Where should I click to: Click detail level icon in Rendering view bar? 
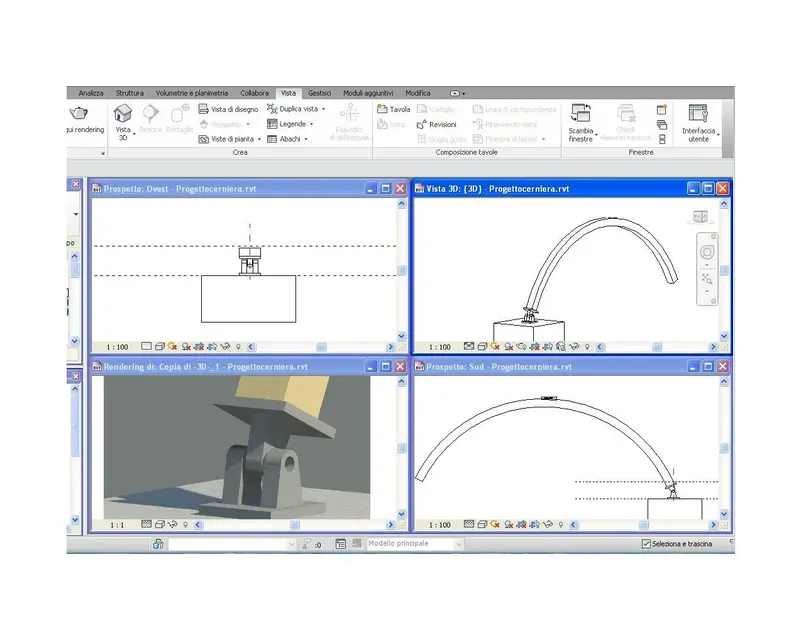pyautogui.click(x=146, y=524)
